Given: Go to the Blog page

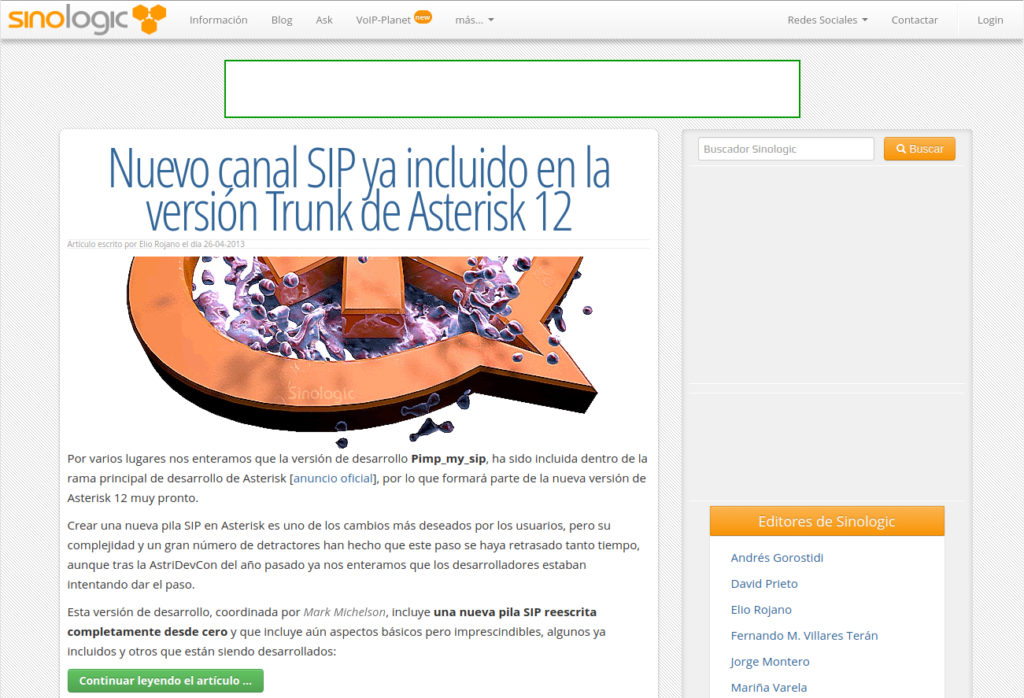Looking at the screenshot, I should pyautogui.click(x=282, y=20).
